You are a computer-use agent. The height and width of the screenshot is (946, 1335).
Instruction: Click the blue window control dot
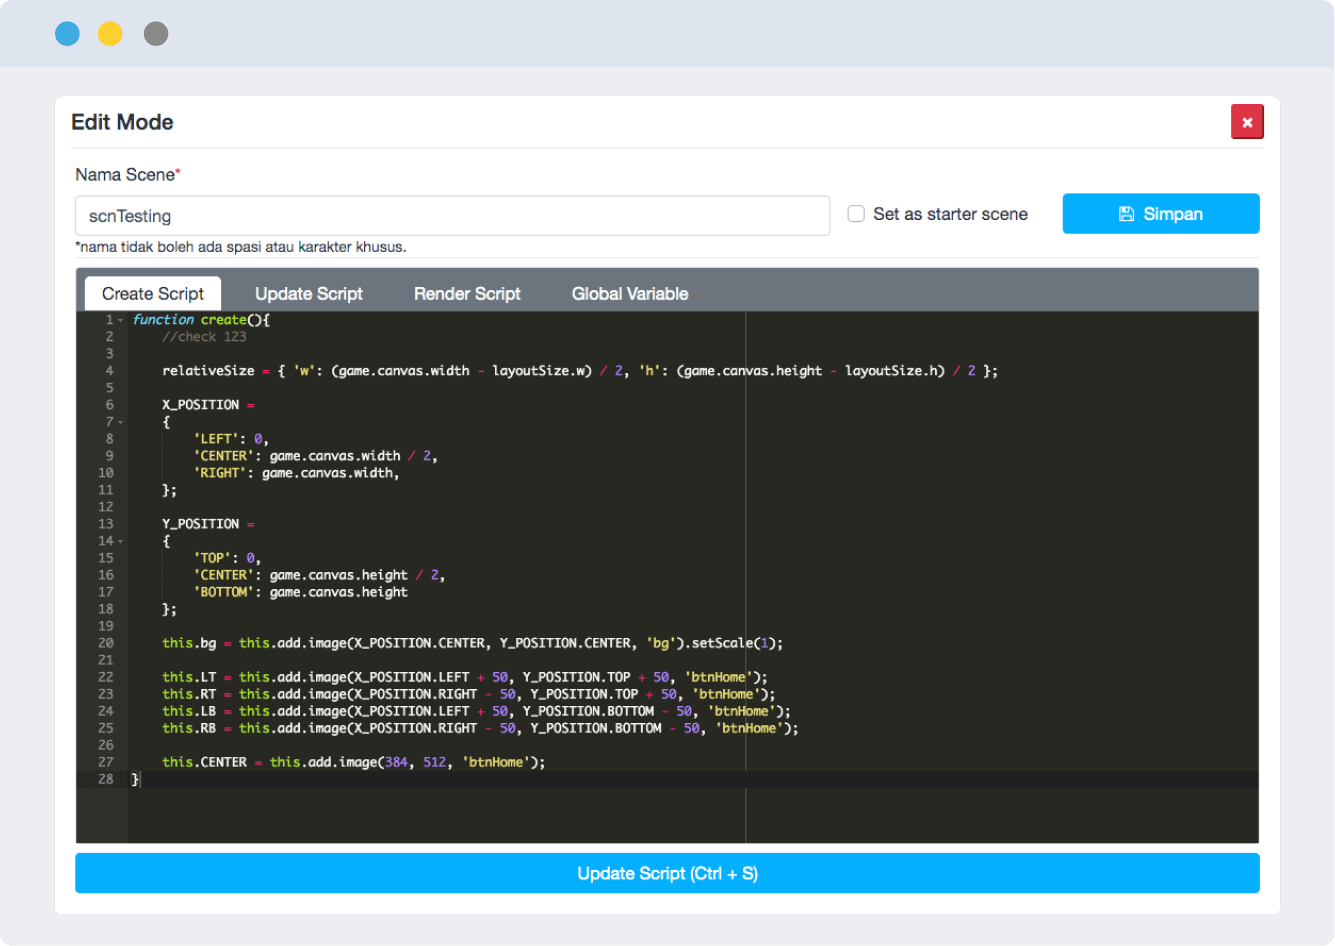tap(67, 34)
